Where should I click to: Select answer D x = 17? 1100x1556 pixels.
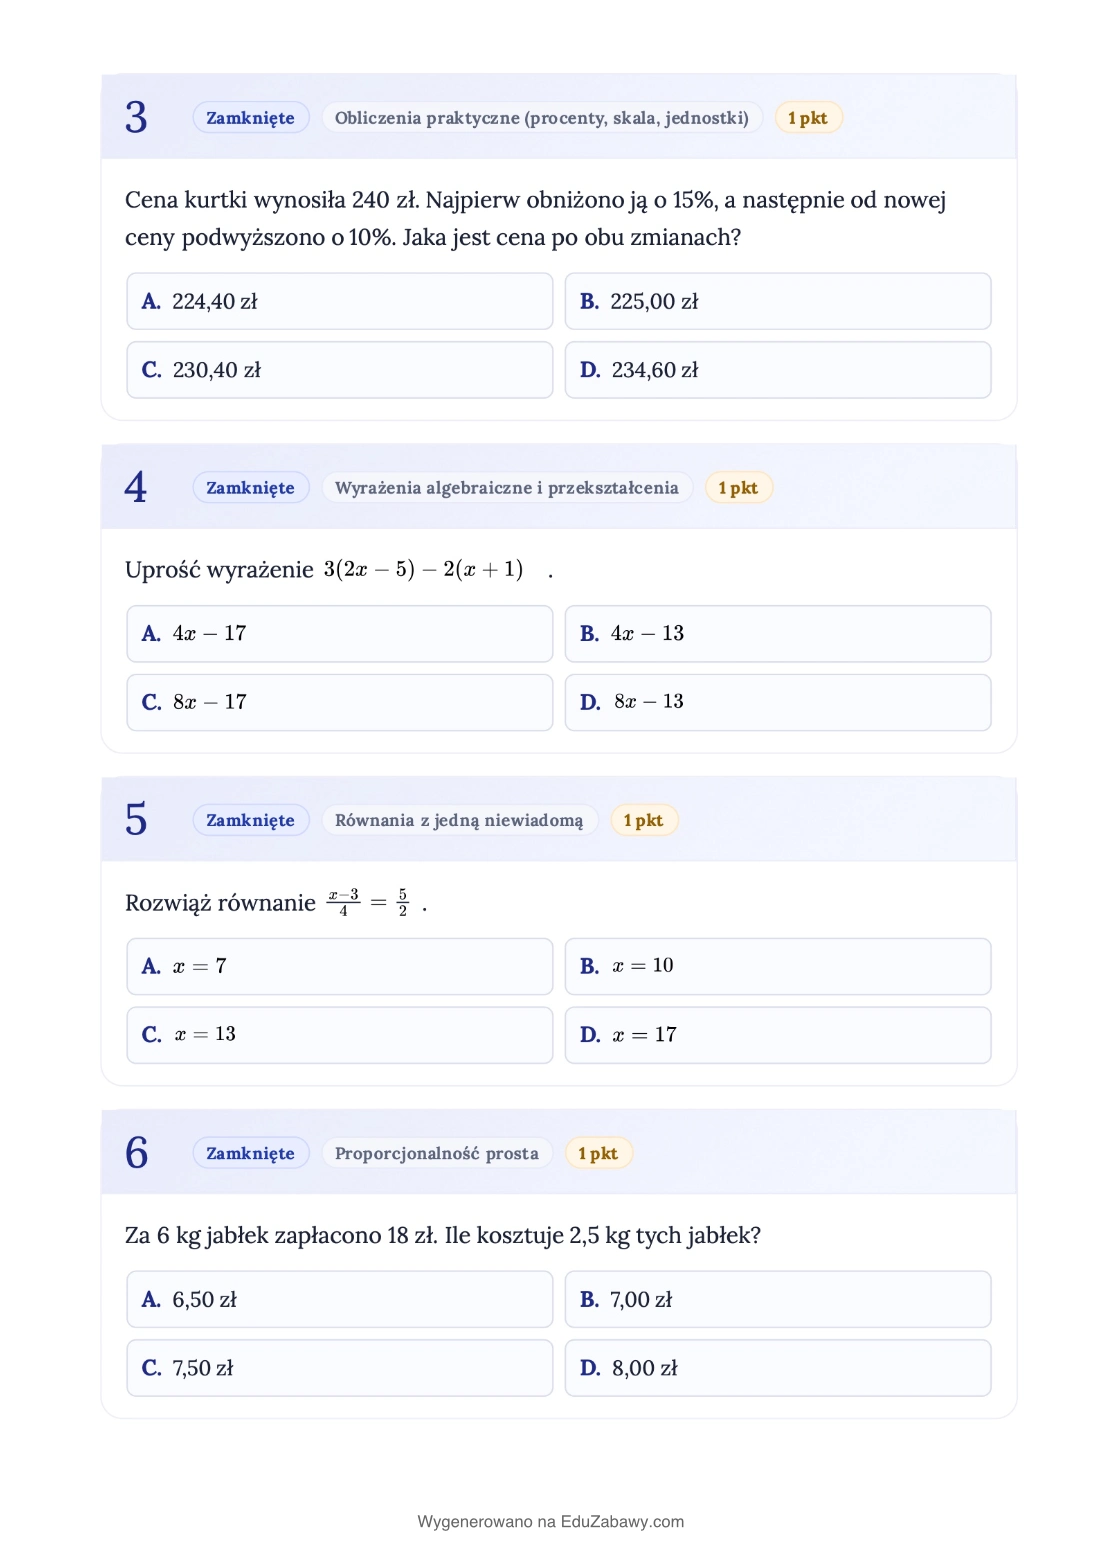(x=777, y=1034)
